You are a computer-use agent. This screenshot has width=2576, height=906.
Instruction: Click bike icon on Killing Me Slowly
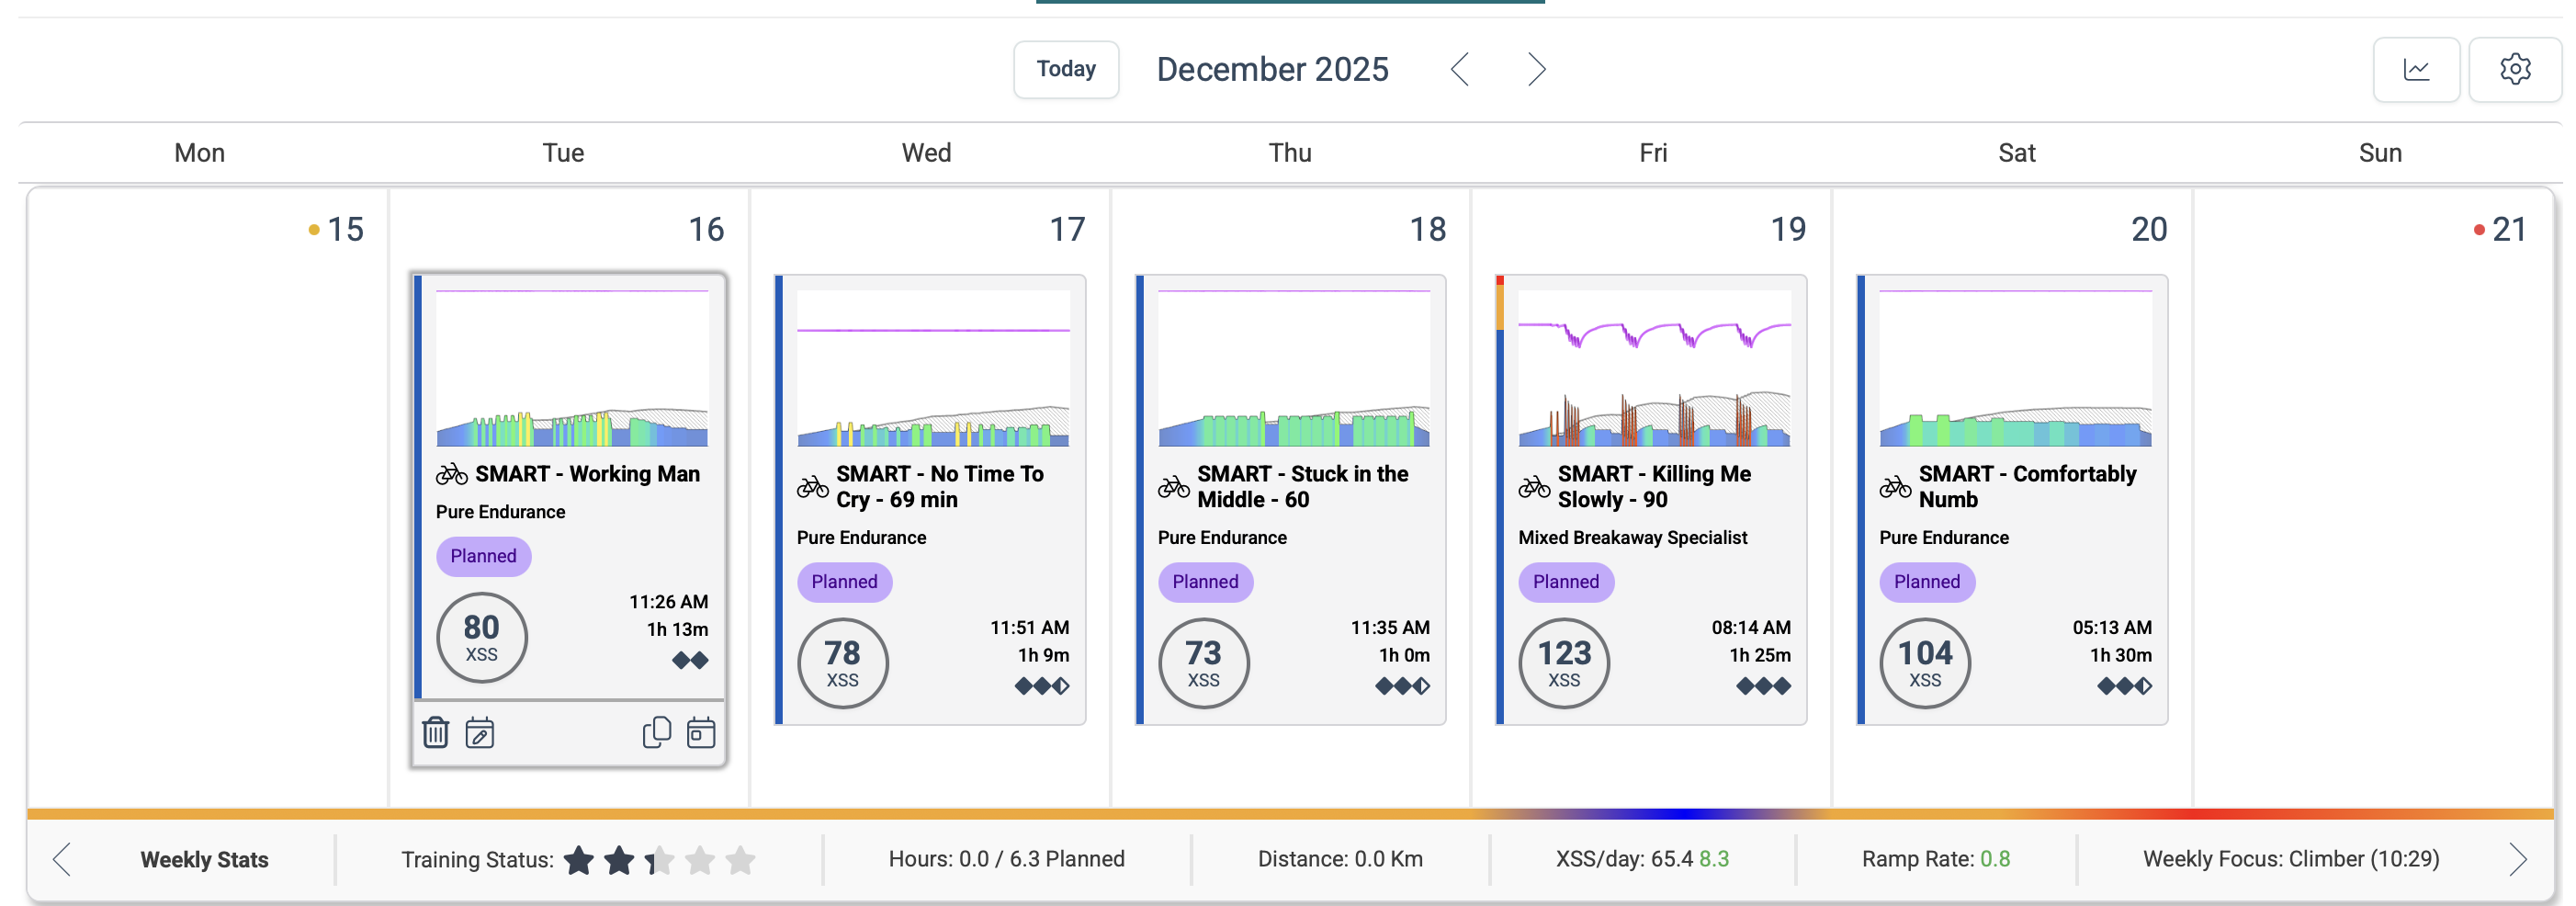pyautogui.click(x=1534, y=487)
